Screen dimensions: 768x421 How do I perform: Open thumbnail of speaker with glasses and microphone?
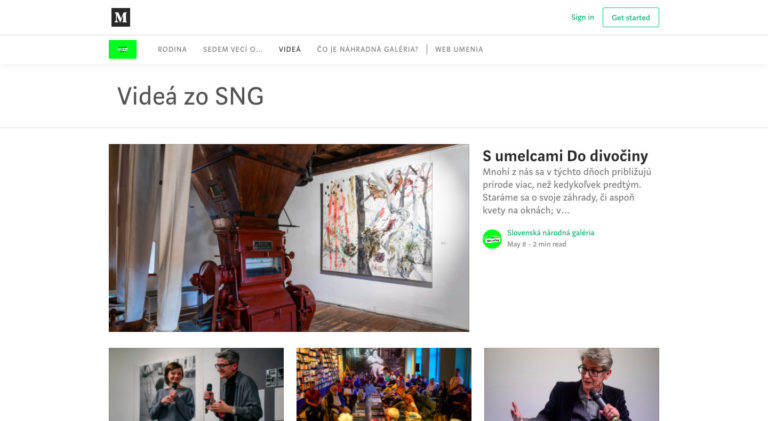tap(572, 384)
